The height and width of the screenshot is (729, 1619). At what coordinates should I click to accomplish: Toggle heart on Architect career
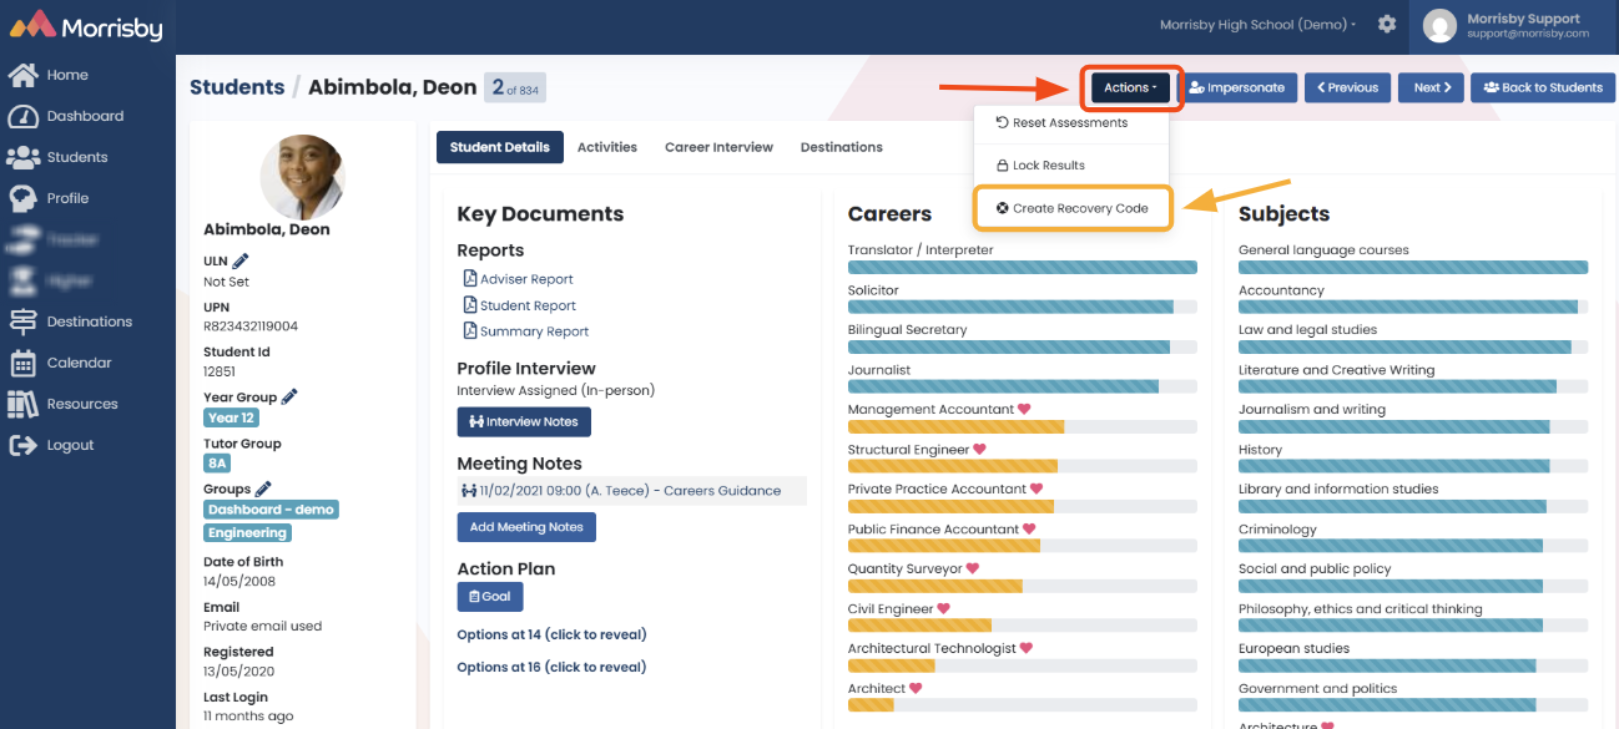[x=915, y=688]
